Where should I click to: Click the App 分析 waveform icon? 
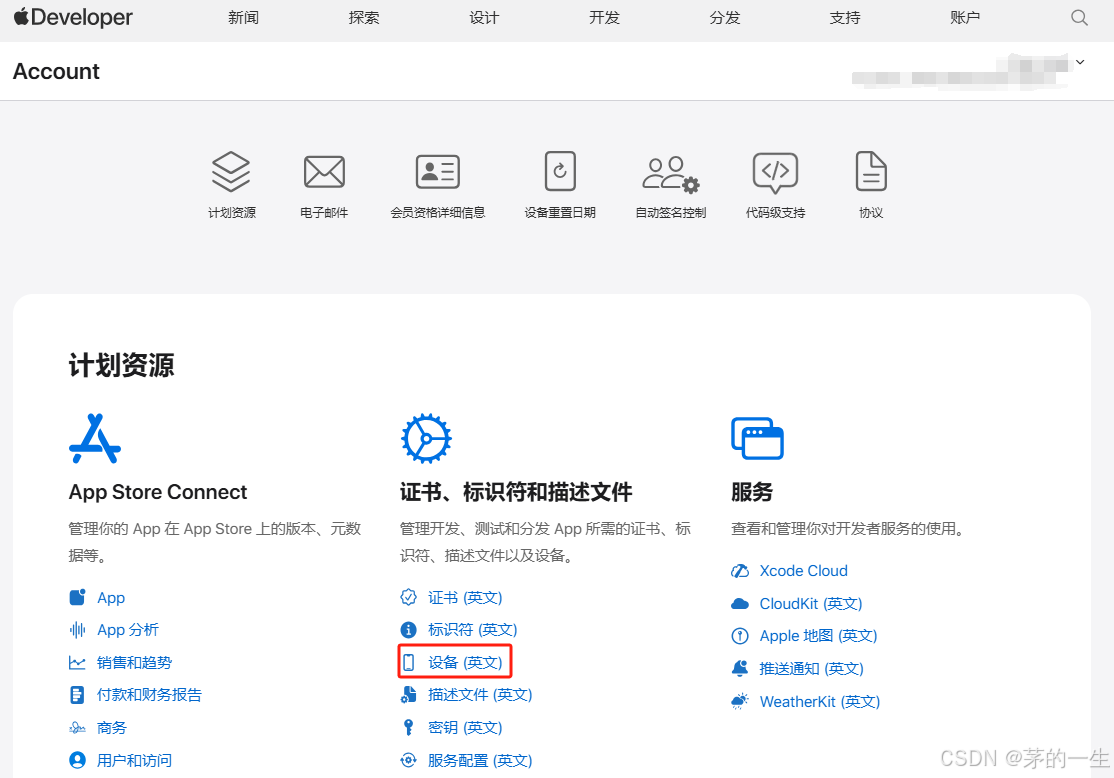point(77,630)
